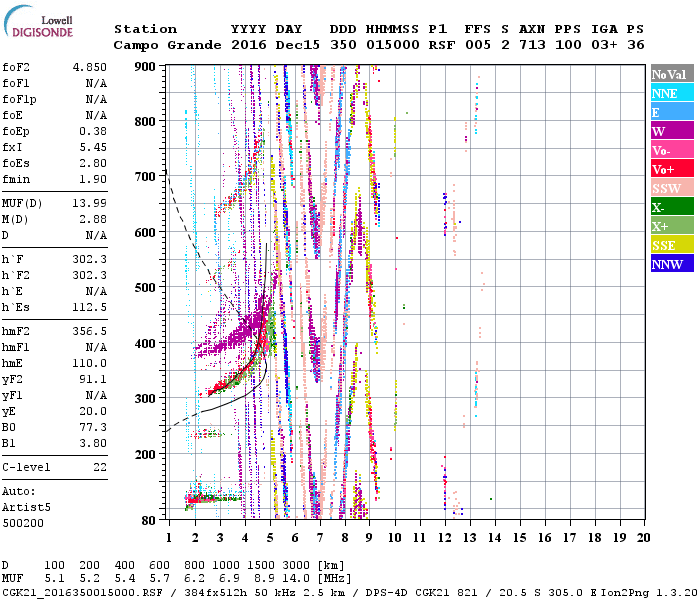Click the foF2 value 4.850
Viewport: 700px width, 600px height.
pos(90,67)
